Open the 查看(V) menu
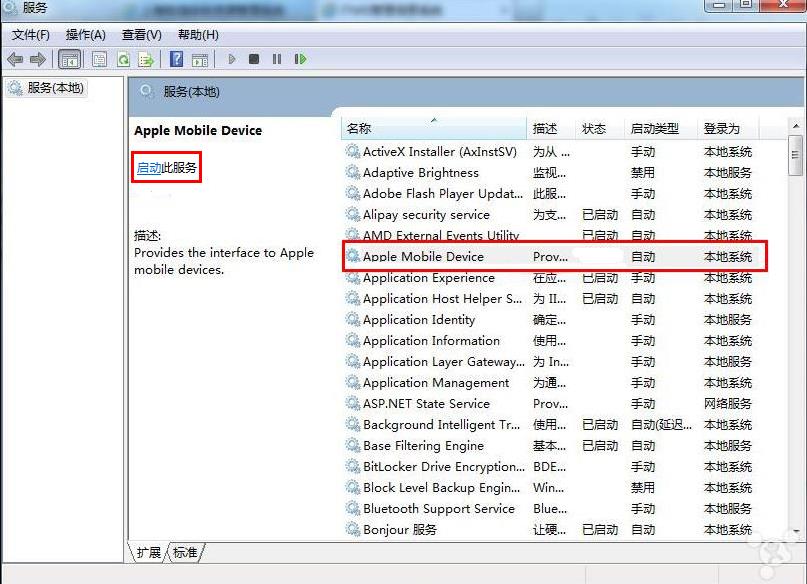Viewport: 807px width, 584px height. point(141,35)
